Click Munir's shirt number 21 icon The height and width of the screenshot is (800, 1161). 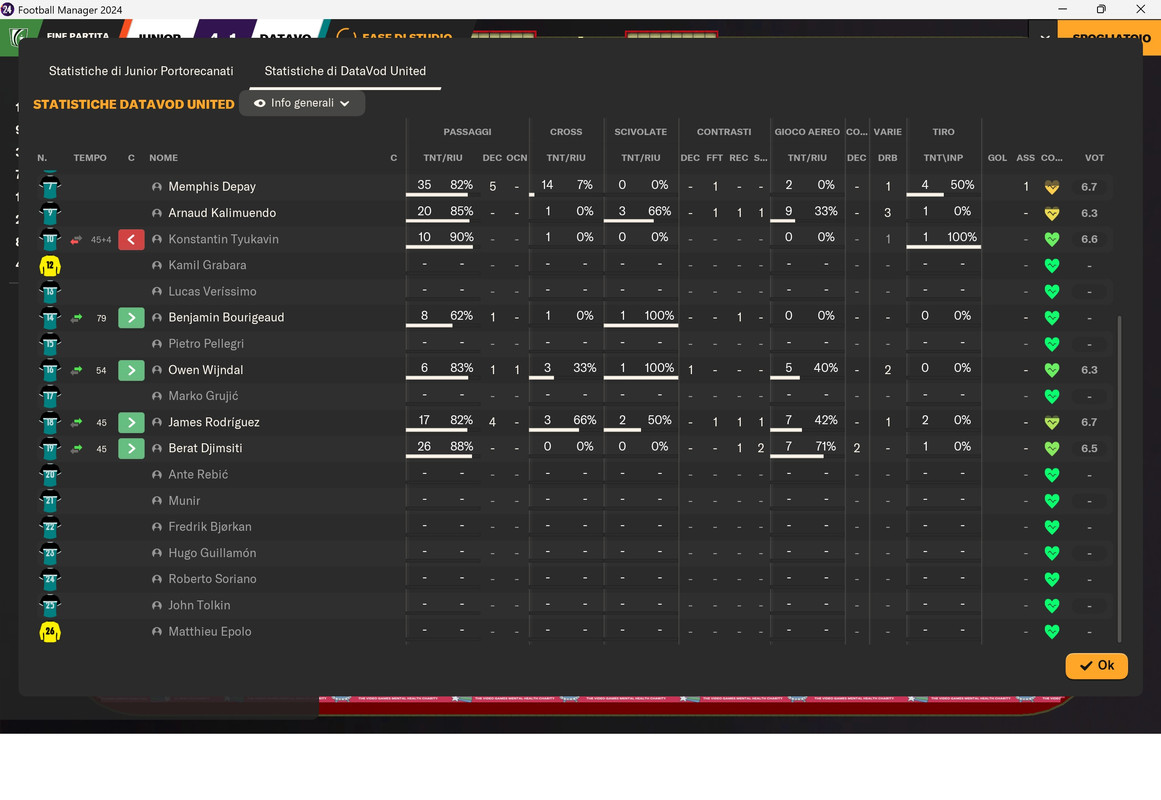point(50,501)
